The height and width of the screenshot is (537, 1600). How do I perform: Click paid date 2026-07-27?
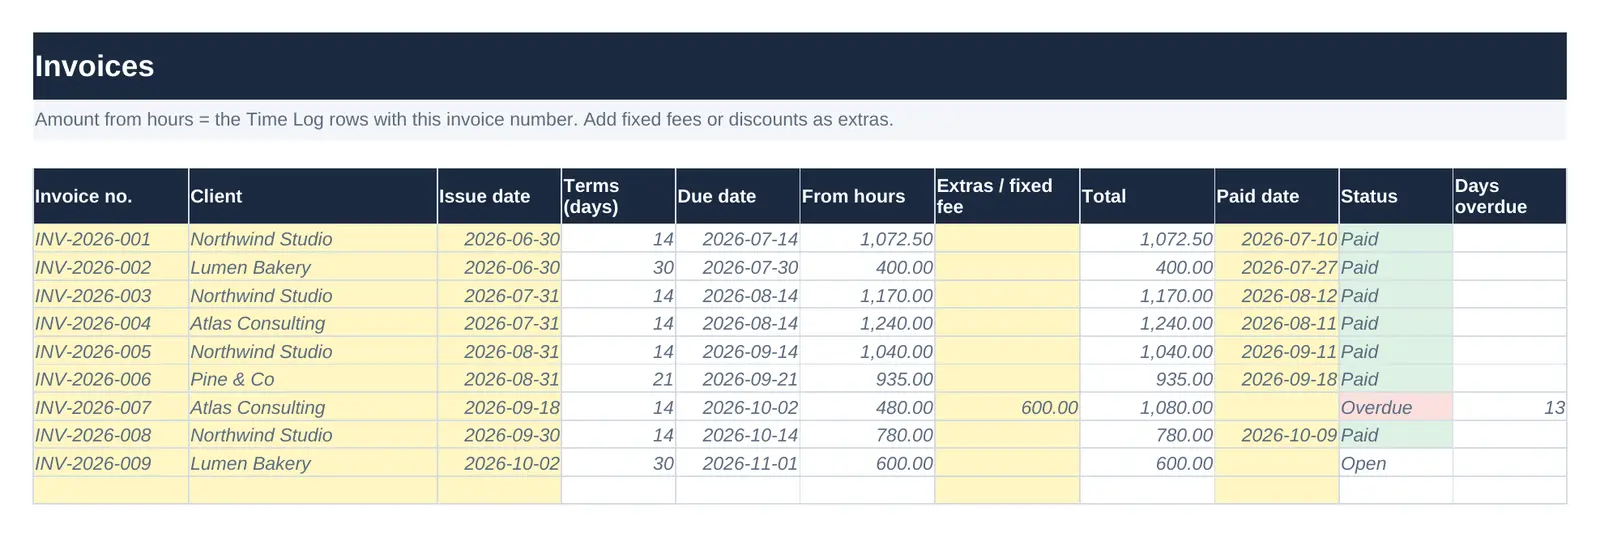(x=1277, y=267)
